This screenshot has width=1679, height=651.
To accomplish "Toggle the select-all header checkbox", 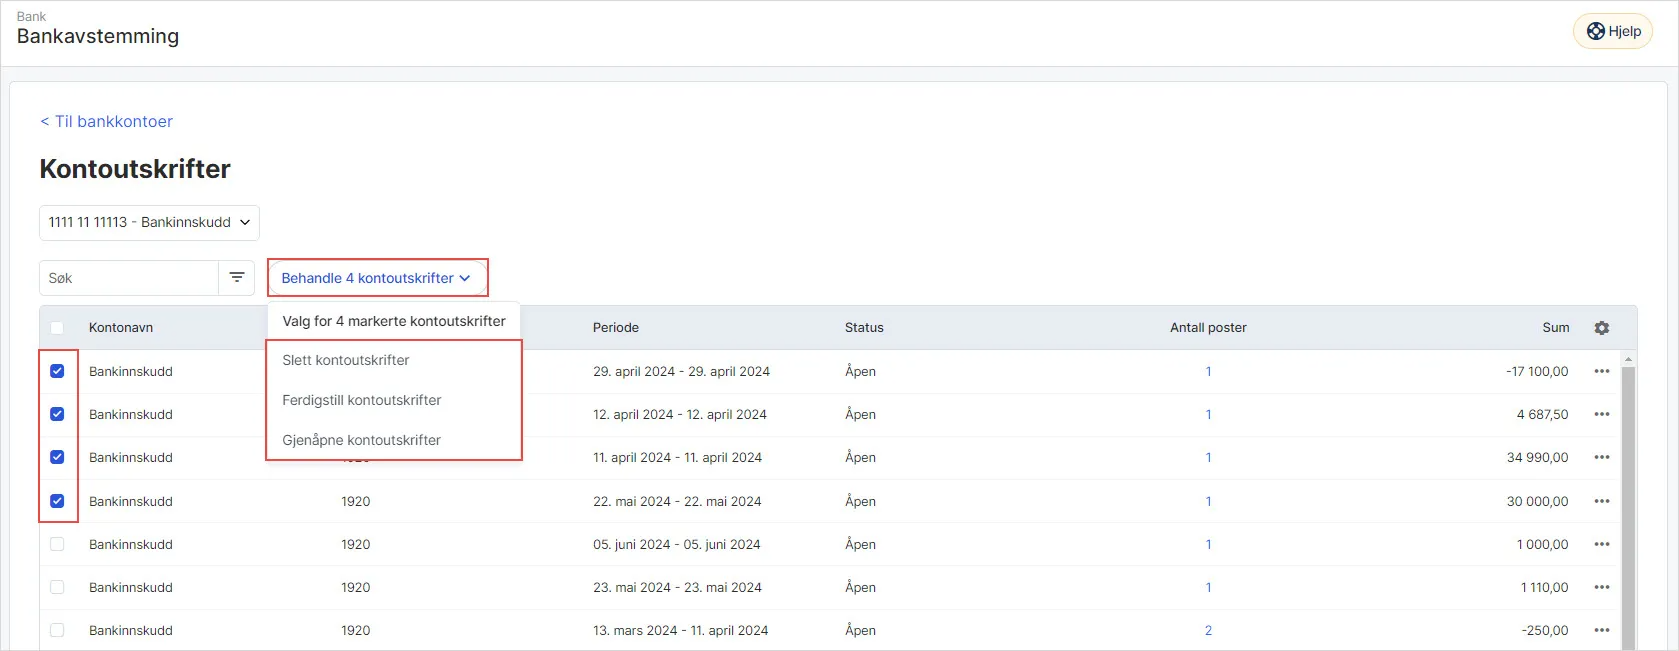I will [x=57, y=328].
